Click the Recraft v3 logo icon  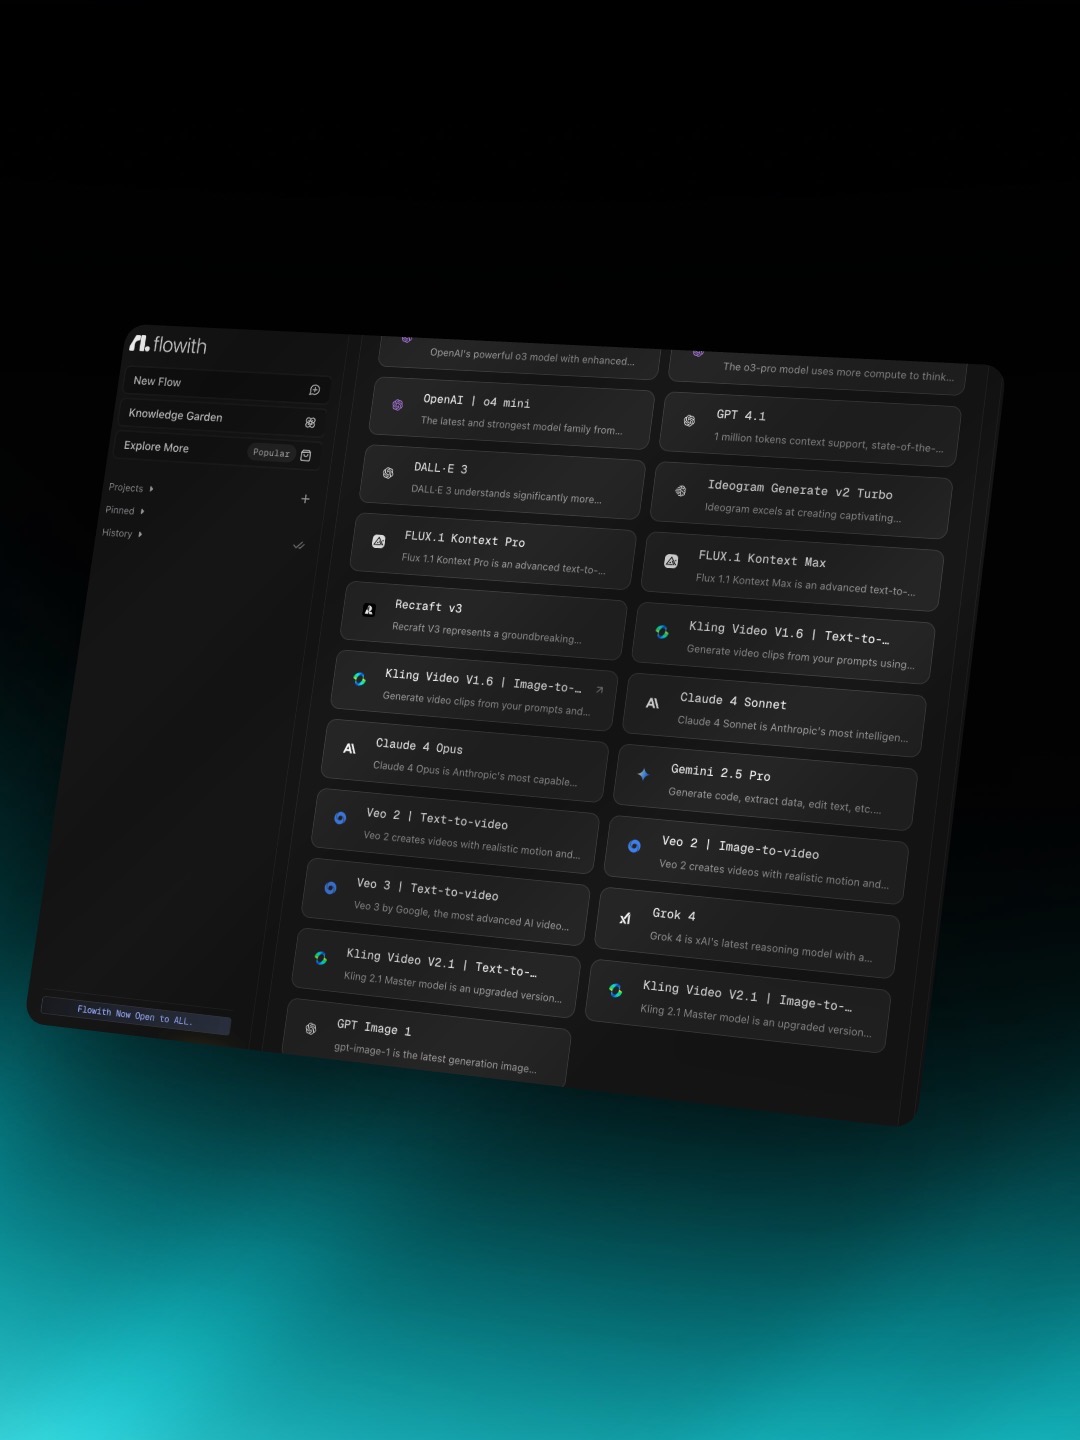[368, 610]
